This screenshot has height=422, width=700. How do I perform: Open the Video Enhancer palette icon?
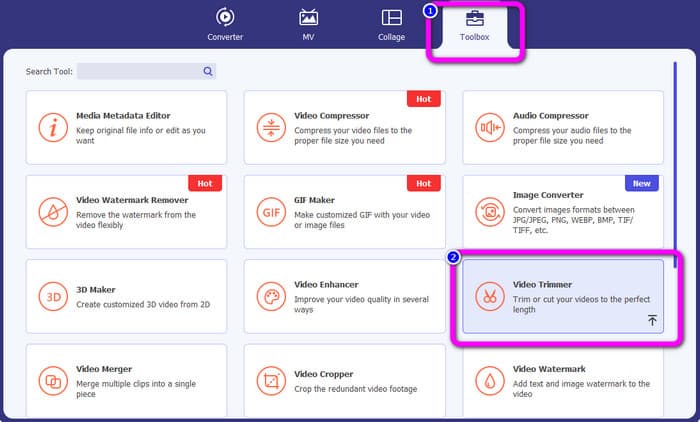tap(271, 297)
